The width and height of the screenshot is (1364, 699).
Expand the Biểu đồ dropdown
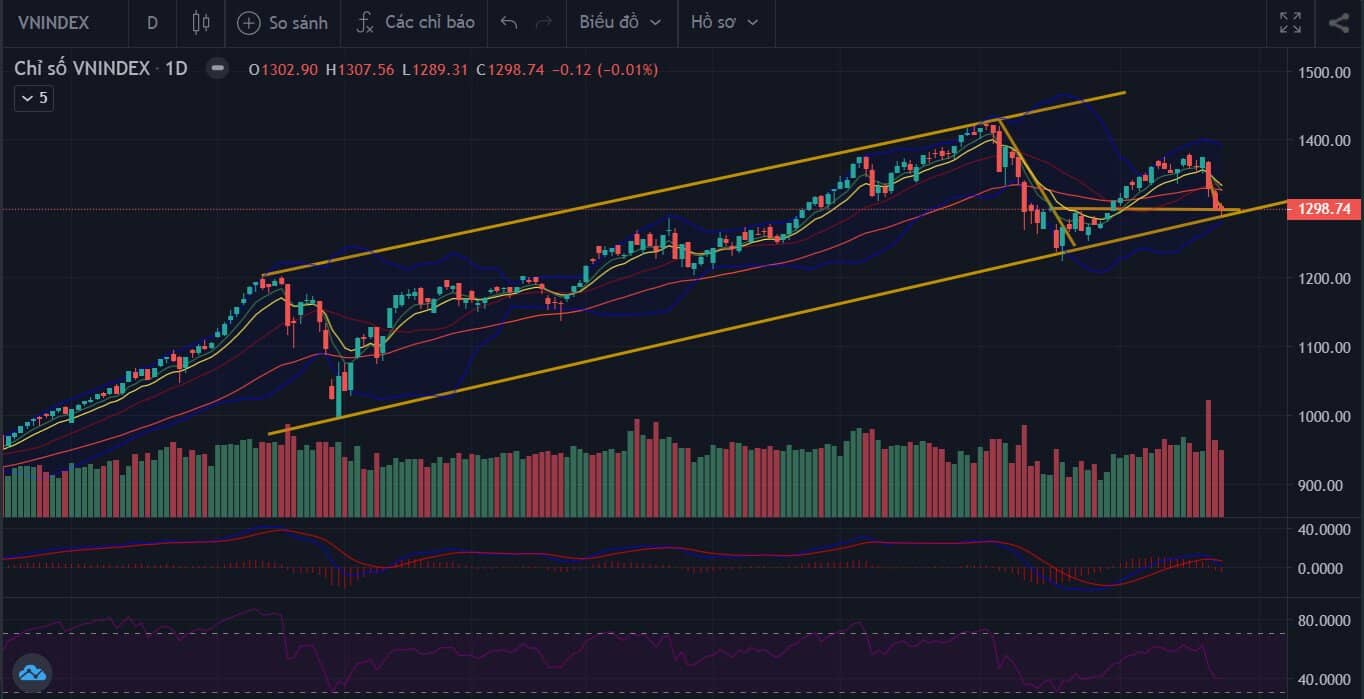point(620,22)
